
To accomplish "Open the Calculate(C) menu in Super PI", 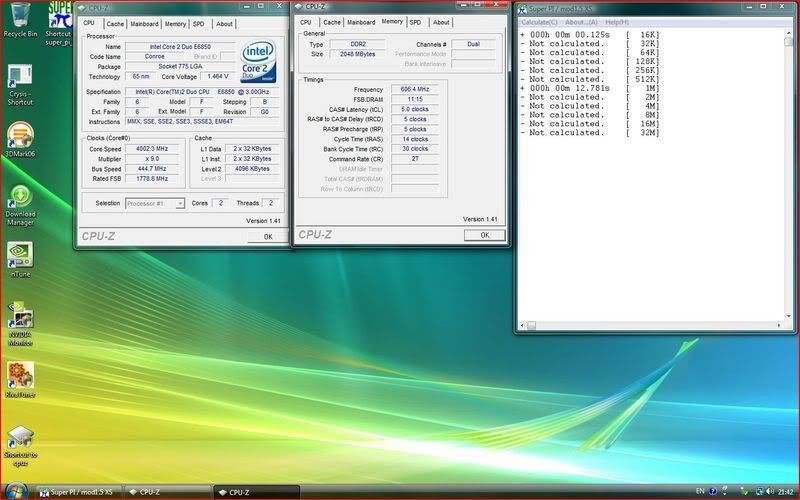I will [x=539, y=22].
